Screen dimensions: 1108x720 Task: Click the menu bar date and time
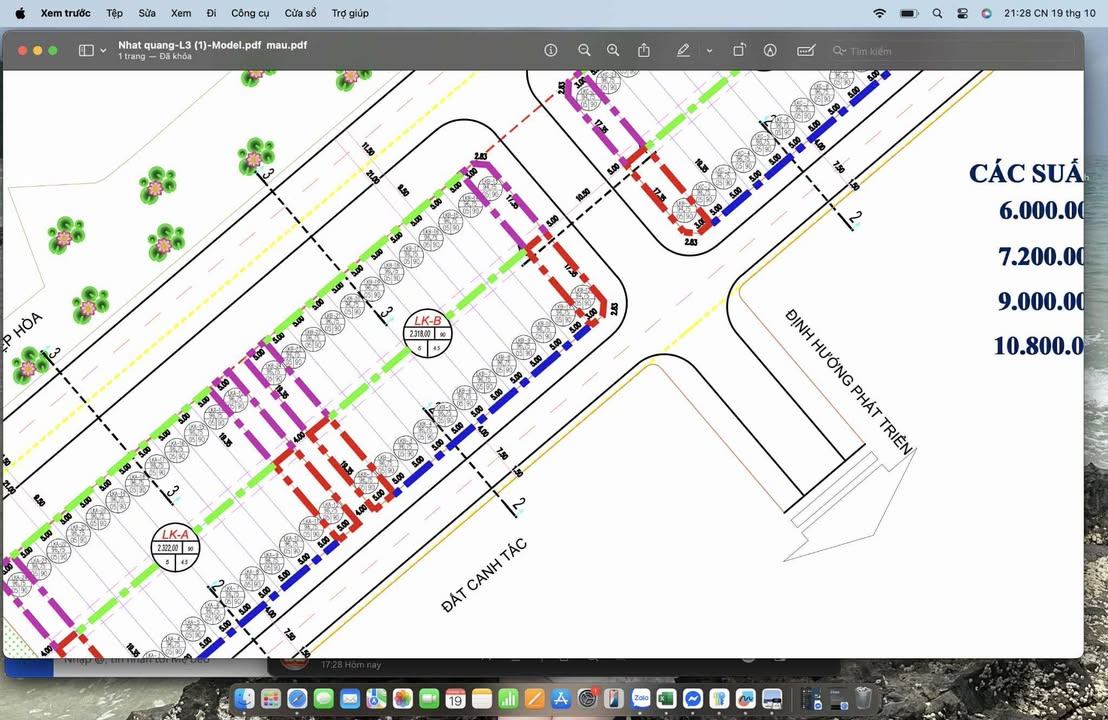click(x=1049, y=13)
